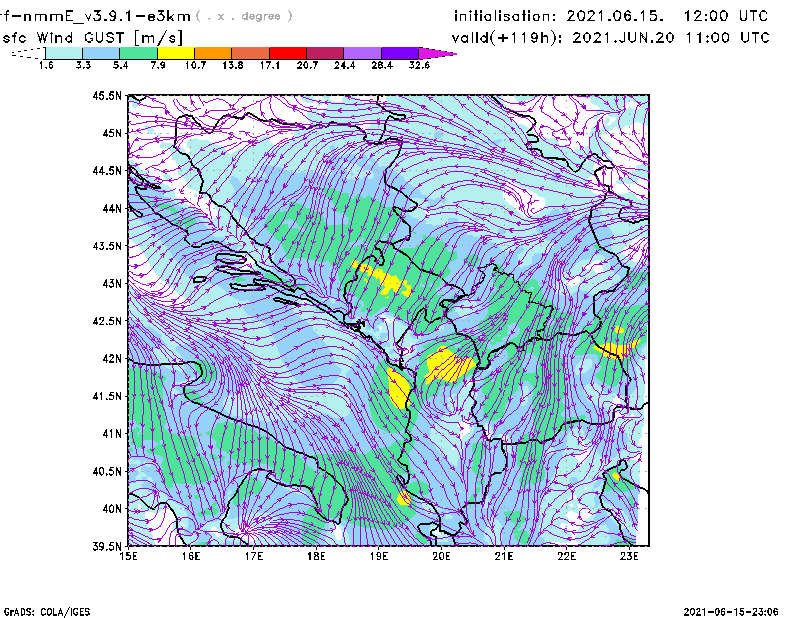Screen dimensions: 800x618
Task: Pick the bright red legend swatch (17.1–20.7)
Action: (x=288, y=53)
